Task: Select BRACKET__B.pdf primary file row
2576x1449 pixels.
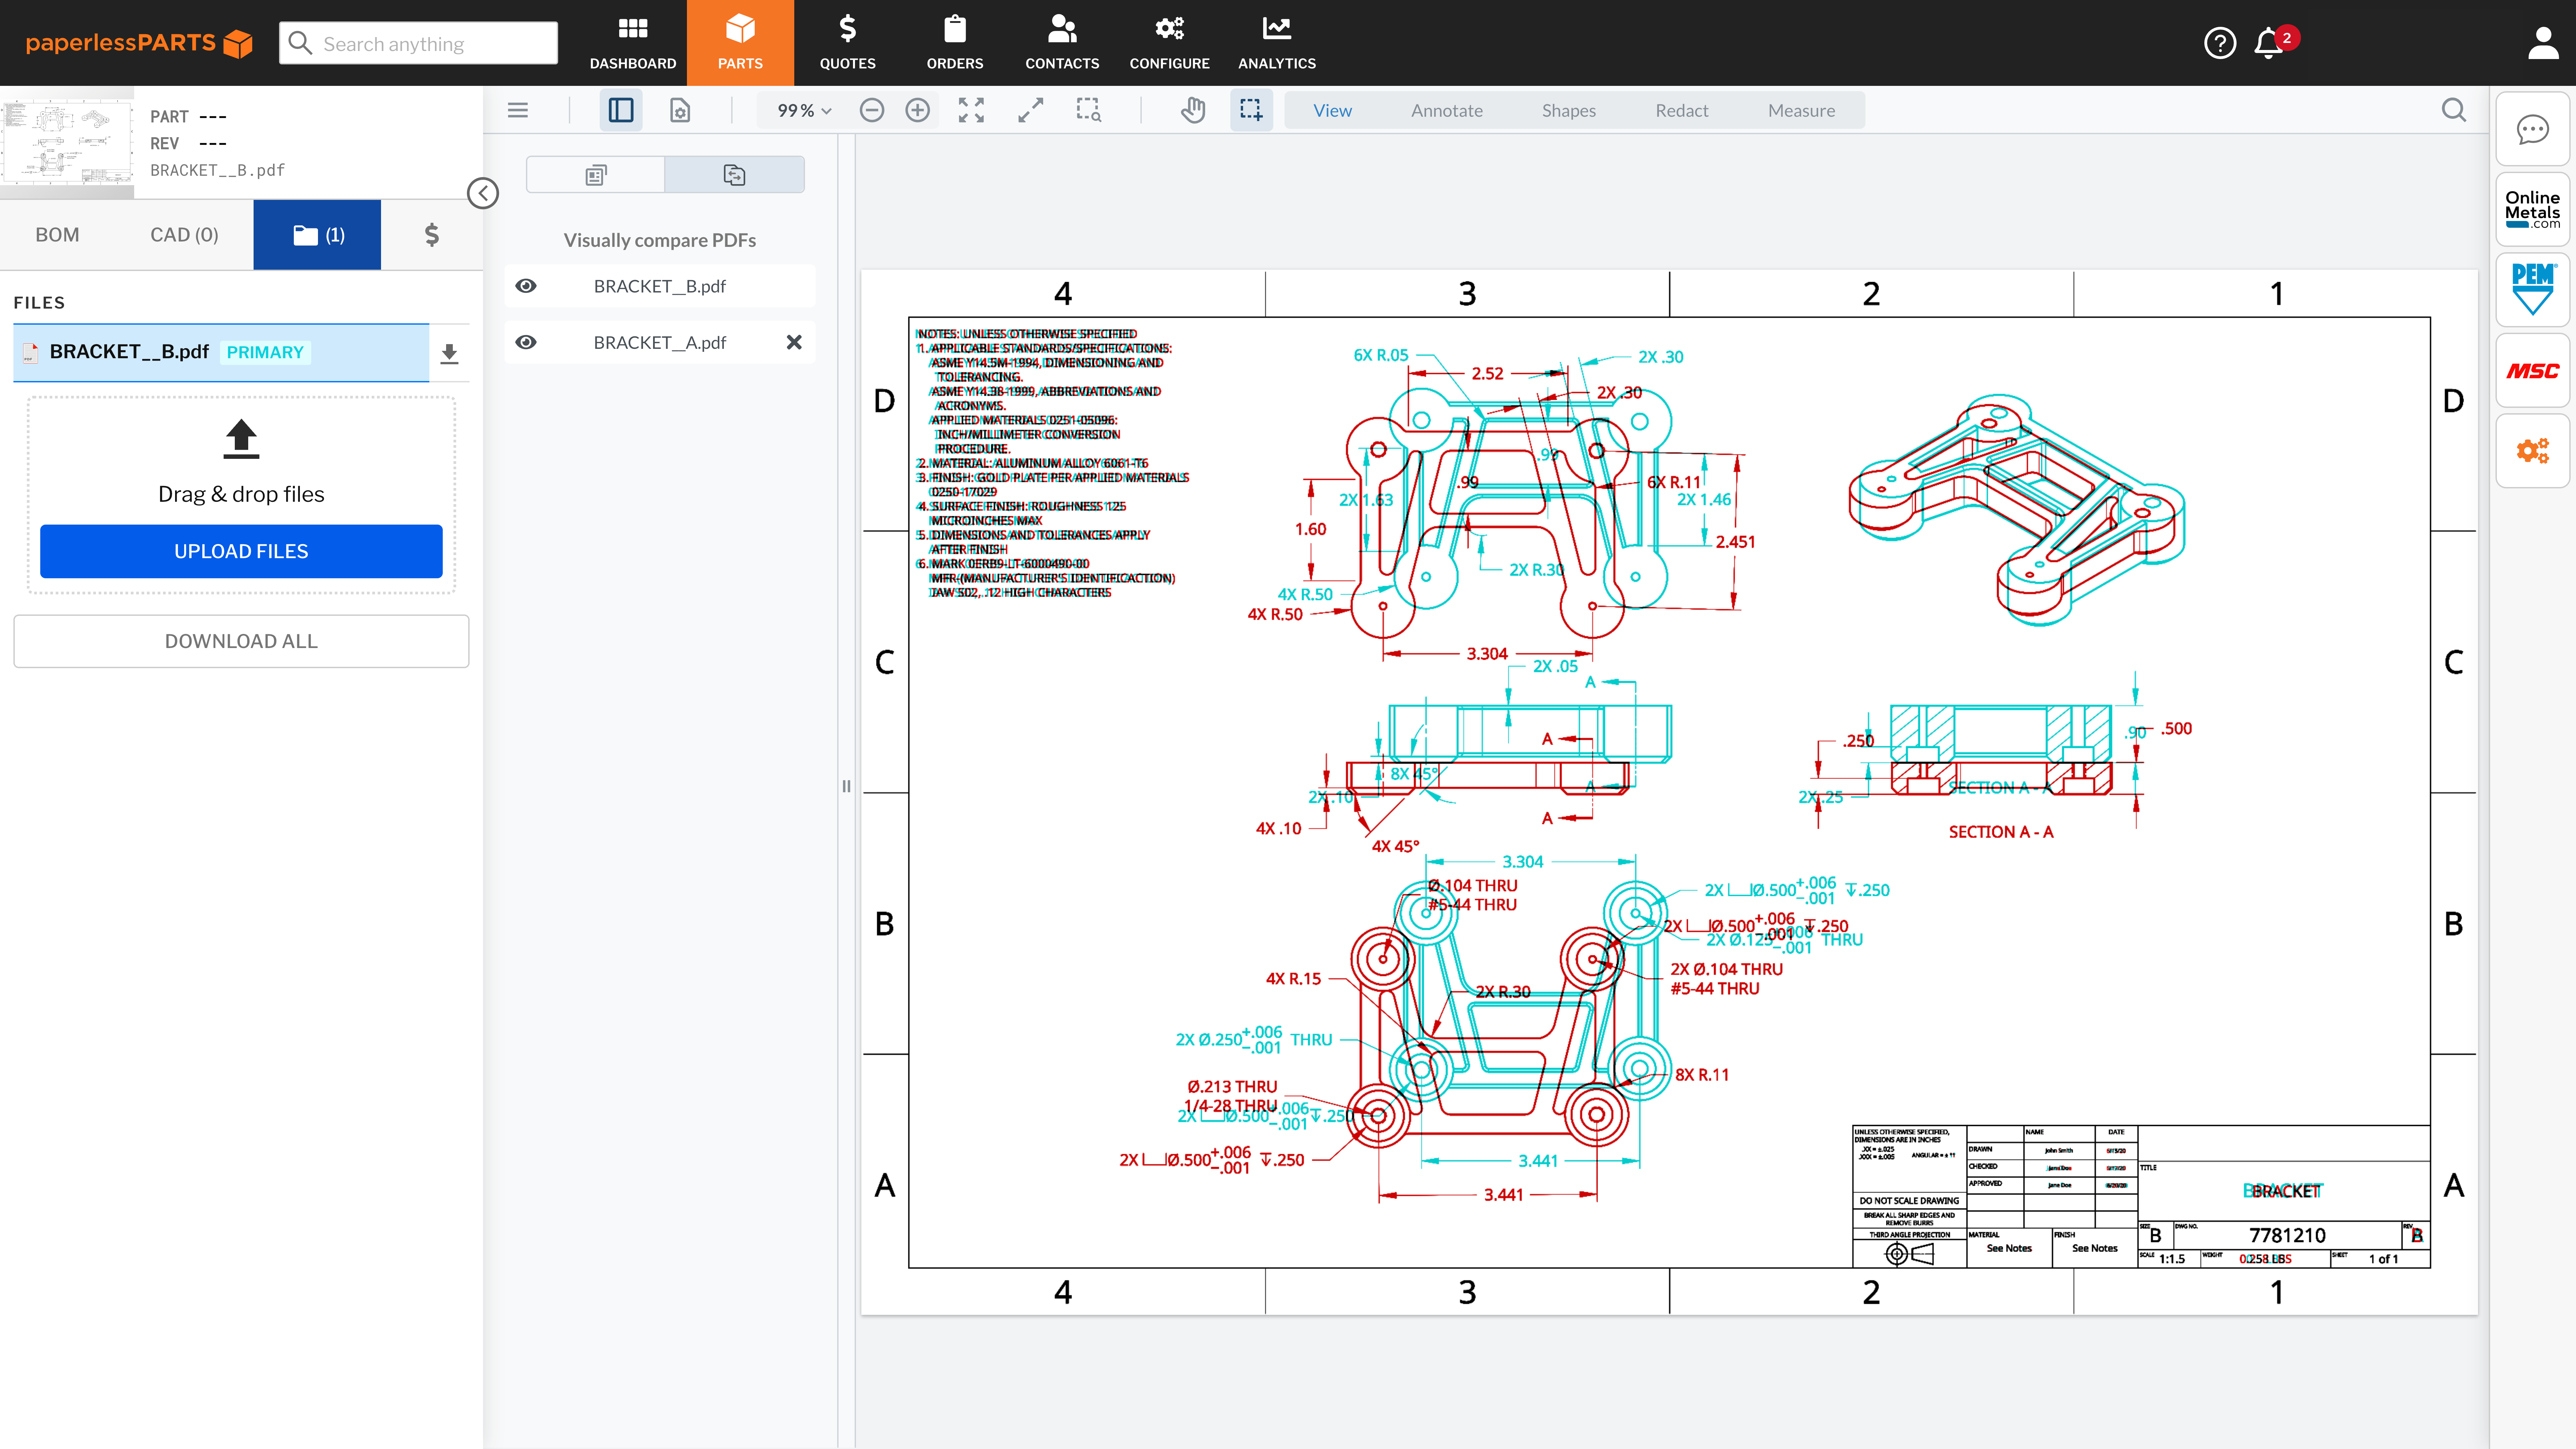Action: coord(221,352)
